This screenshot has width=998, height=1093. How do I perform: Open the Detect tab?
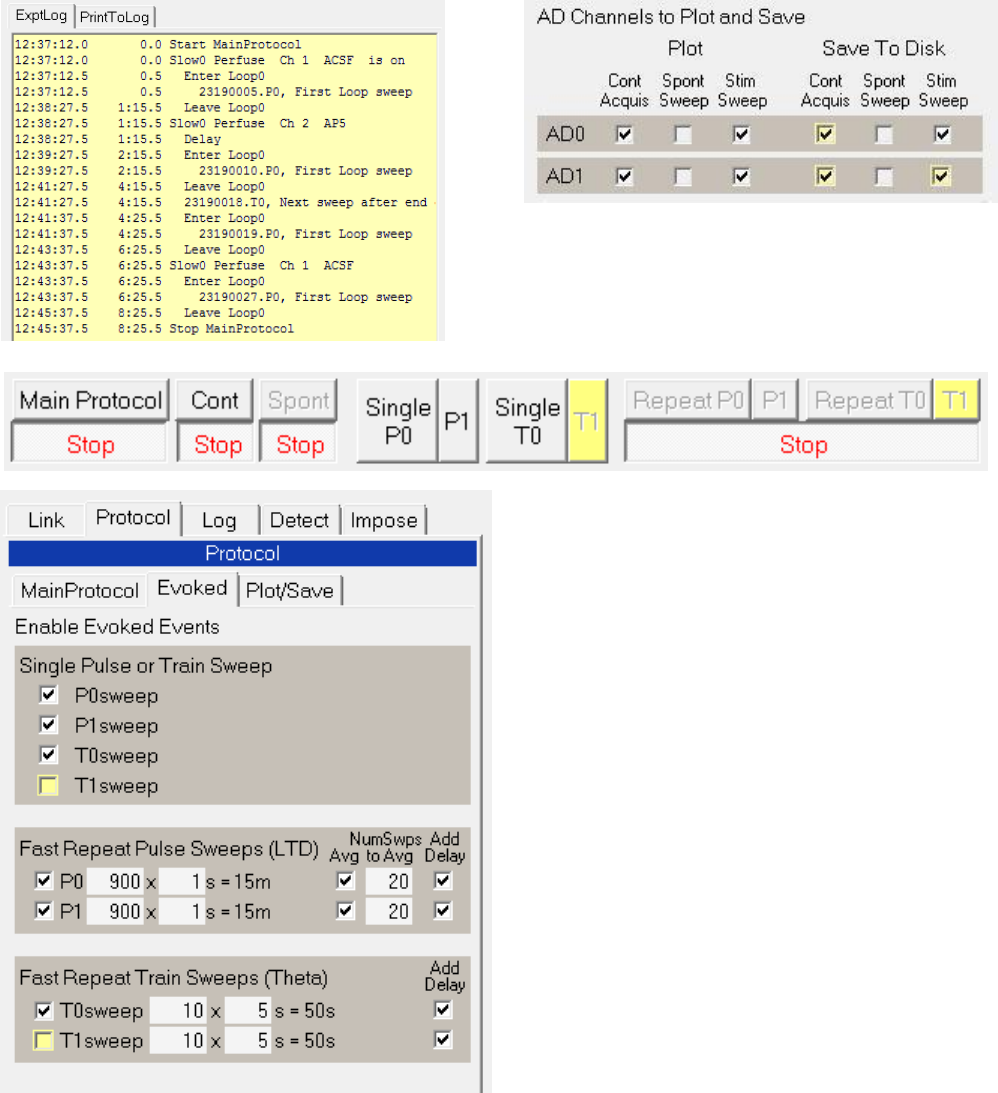coord(299,520)
